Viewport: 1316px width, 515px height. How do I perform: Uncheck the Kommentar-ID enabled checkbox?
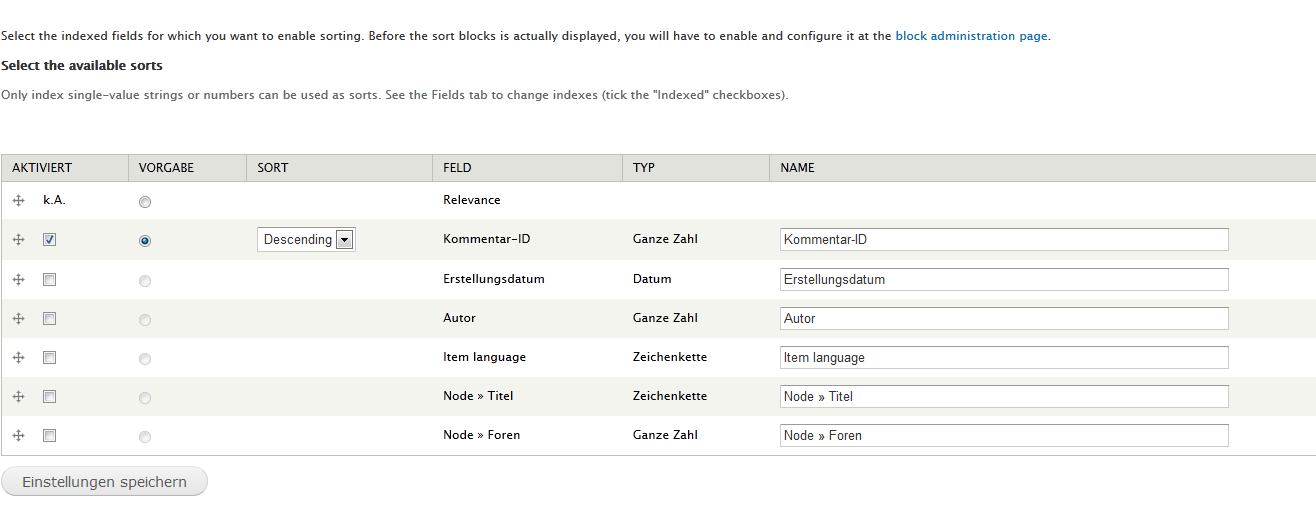[x=50, y=240]
